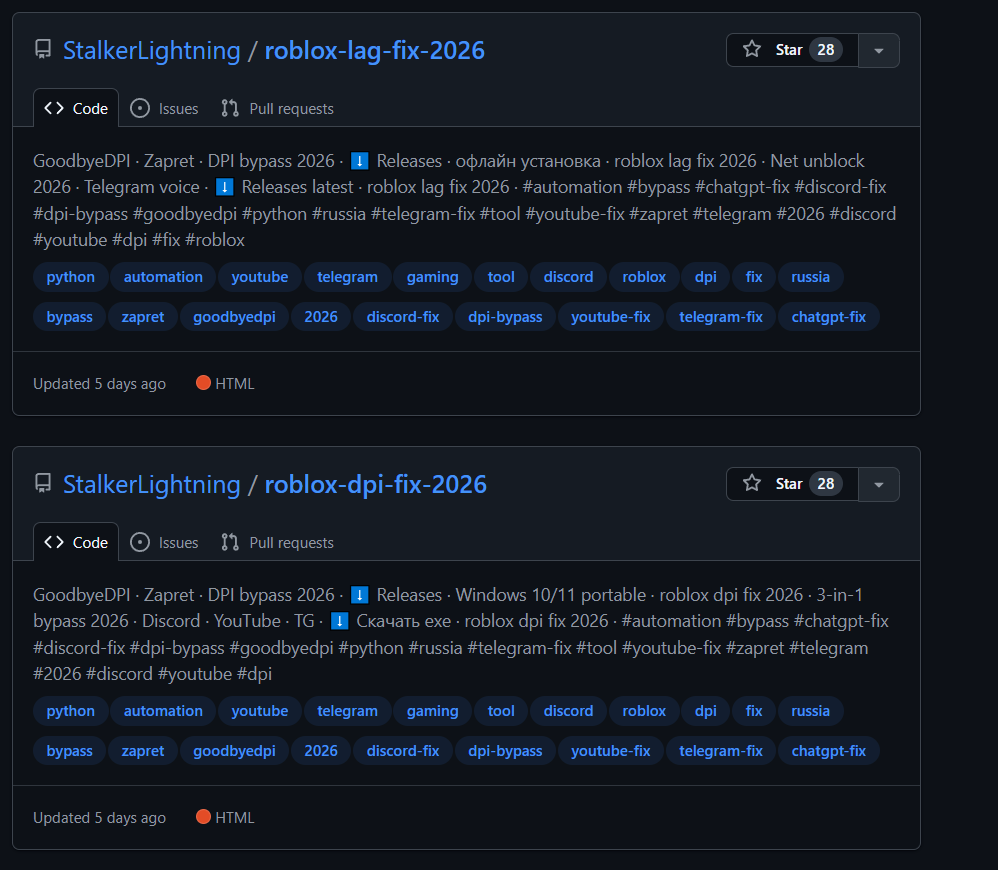Click the discord topic tag in roblox-dpi-fix-2026

pyautogui.click(x=568, y=711)
